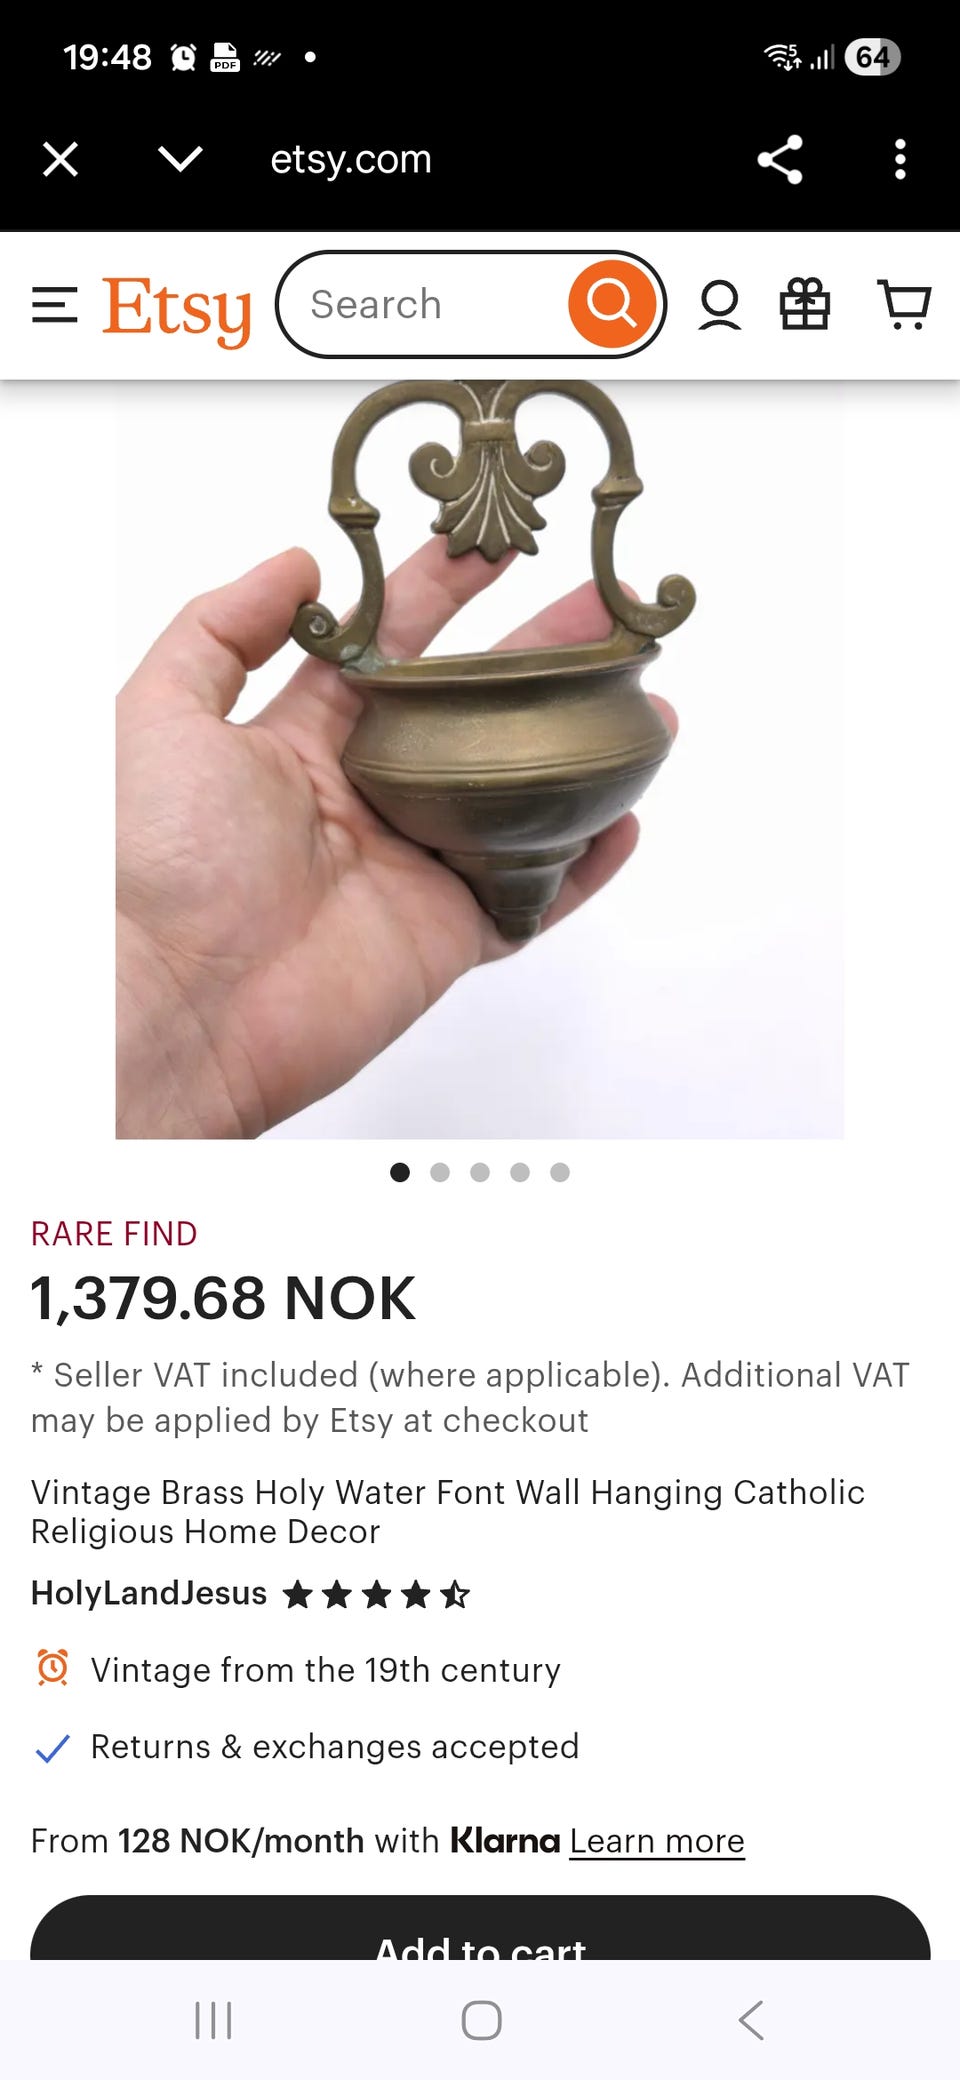Share this page via share icon
The width and height of the screenshot is (960, 2080).
pyautogui.click(x=780, y=159)
